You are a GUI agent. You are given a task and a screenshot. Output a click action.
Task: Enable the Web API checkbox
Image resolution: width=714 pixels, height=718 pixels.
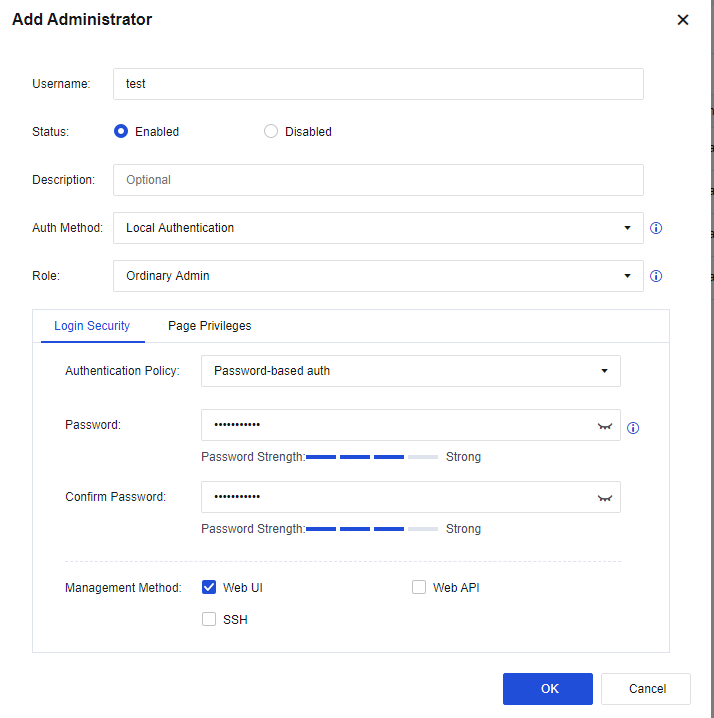click(x=419, y=587)
